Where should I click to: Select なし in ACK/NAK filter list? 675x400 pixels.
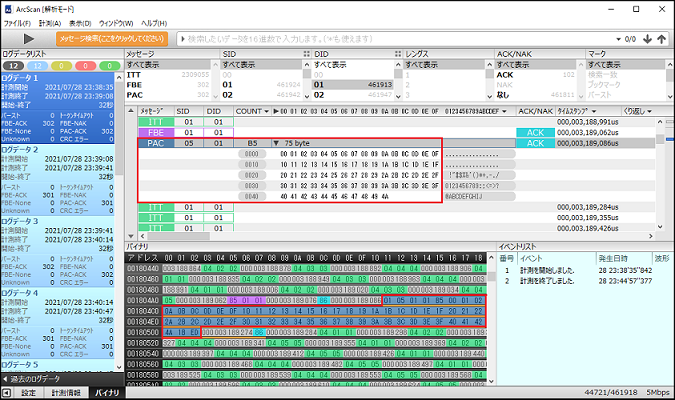pyautogui.click(x=535, y=95)
